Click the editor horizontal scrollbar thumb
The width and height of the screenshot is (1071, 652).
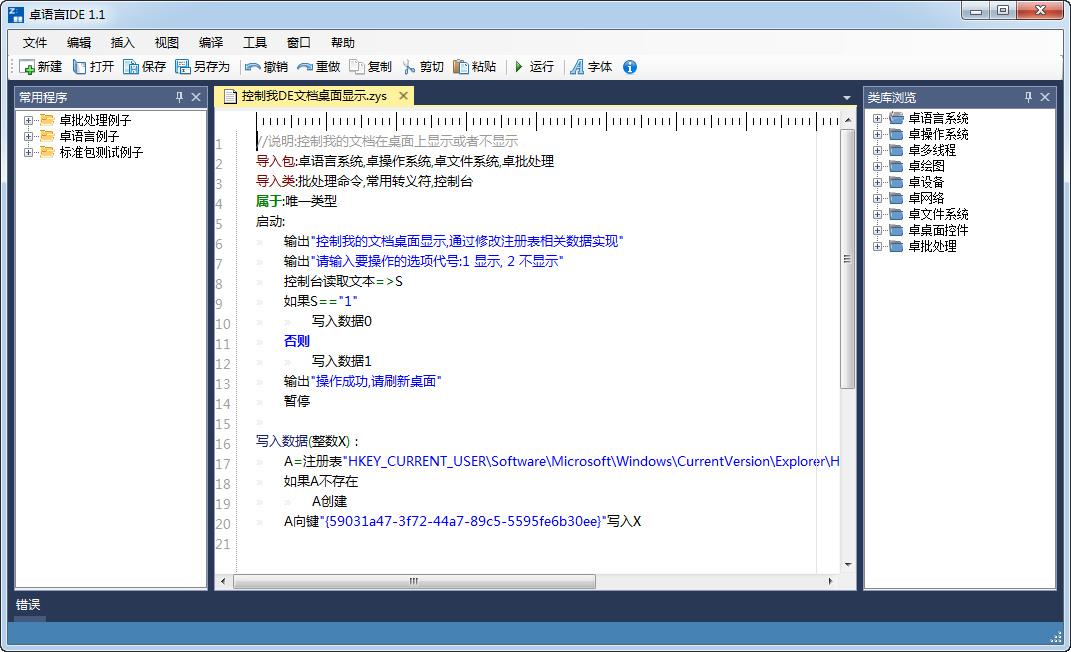[414, 582]
